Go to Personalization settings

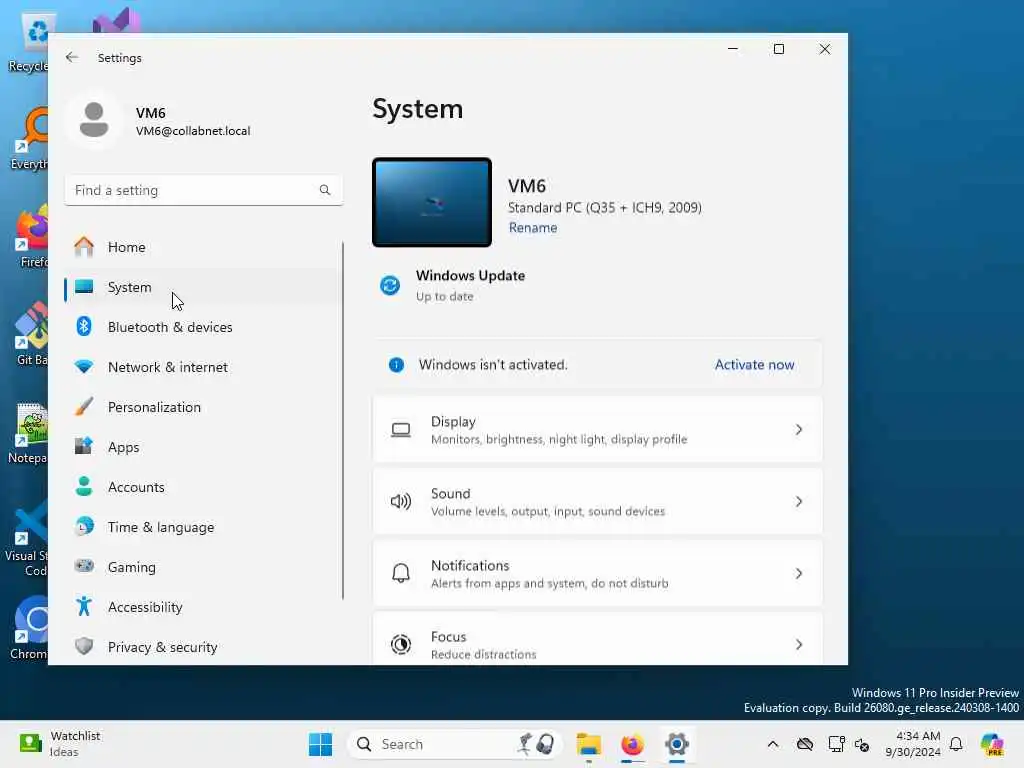203,407
